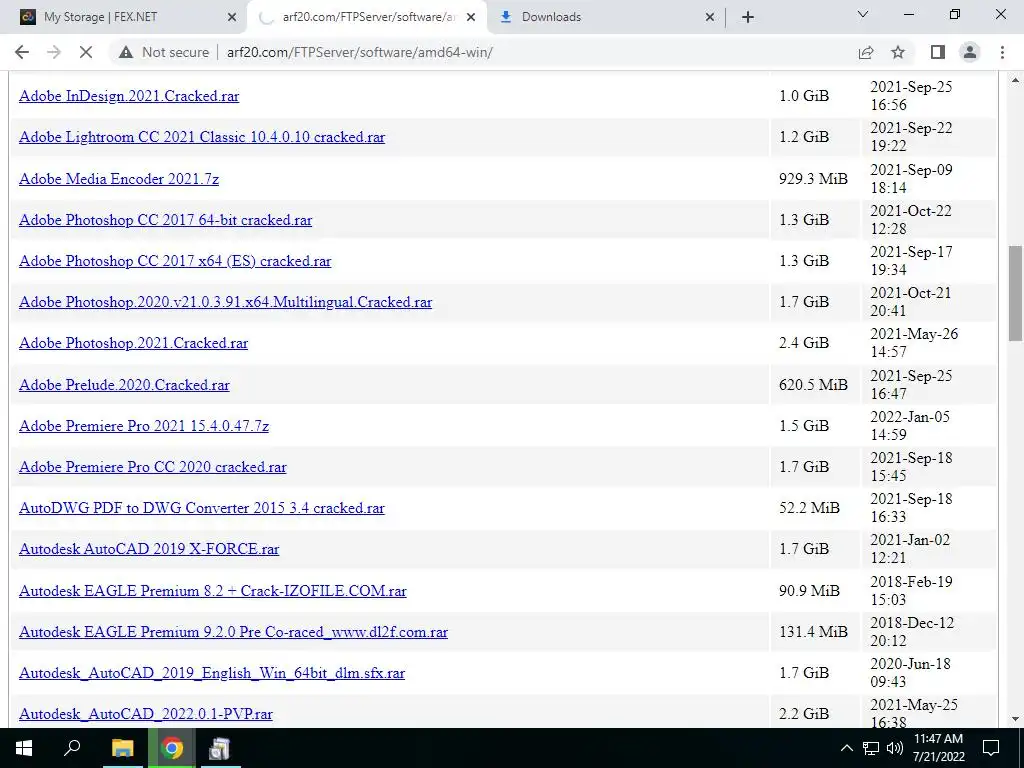Show hidden tray icons chevron
Image resolution: width=1024 pixels, height=768 pixels.
click(846, 748)
